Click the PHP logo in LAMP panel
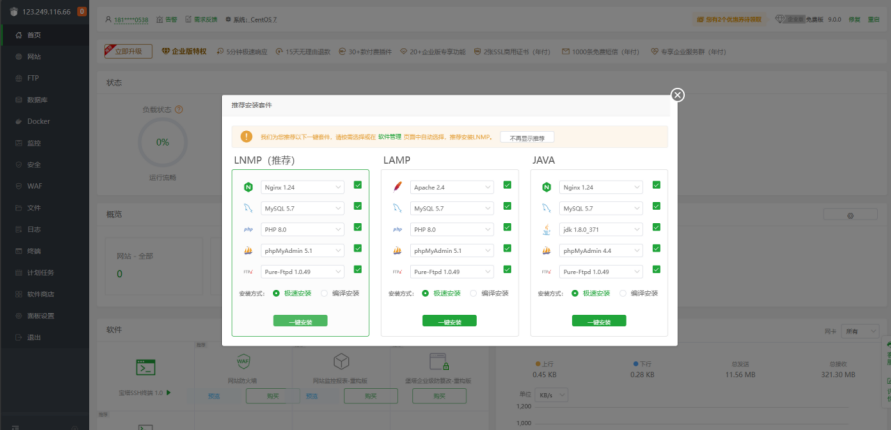Screen dimensions: 891x430 (x=397, y=229)
